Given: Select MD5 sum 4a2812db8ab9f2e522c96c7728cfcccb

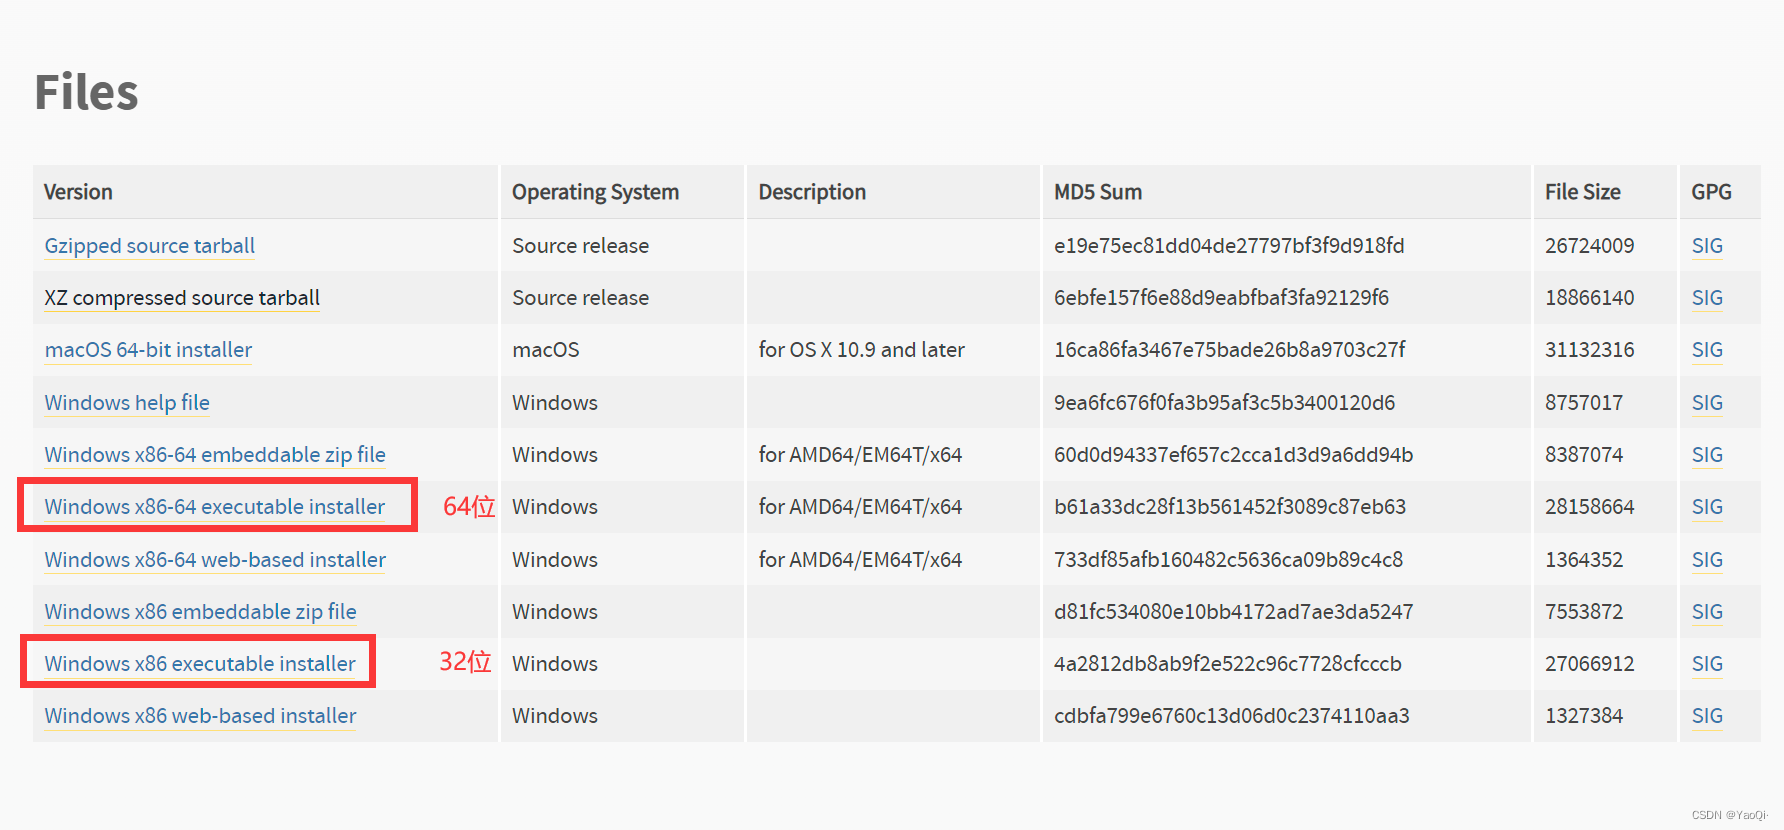Looking at the screenshot, I should coord(1228,664).
